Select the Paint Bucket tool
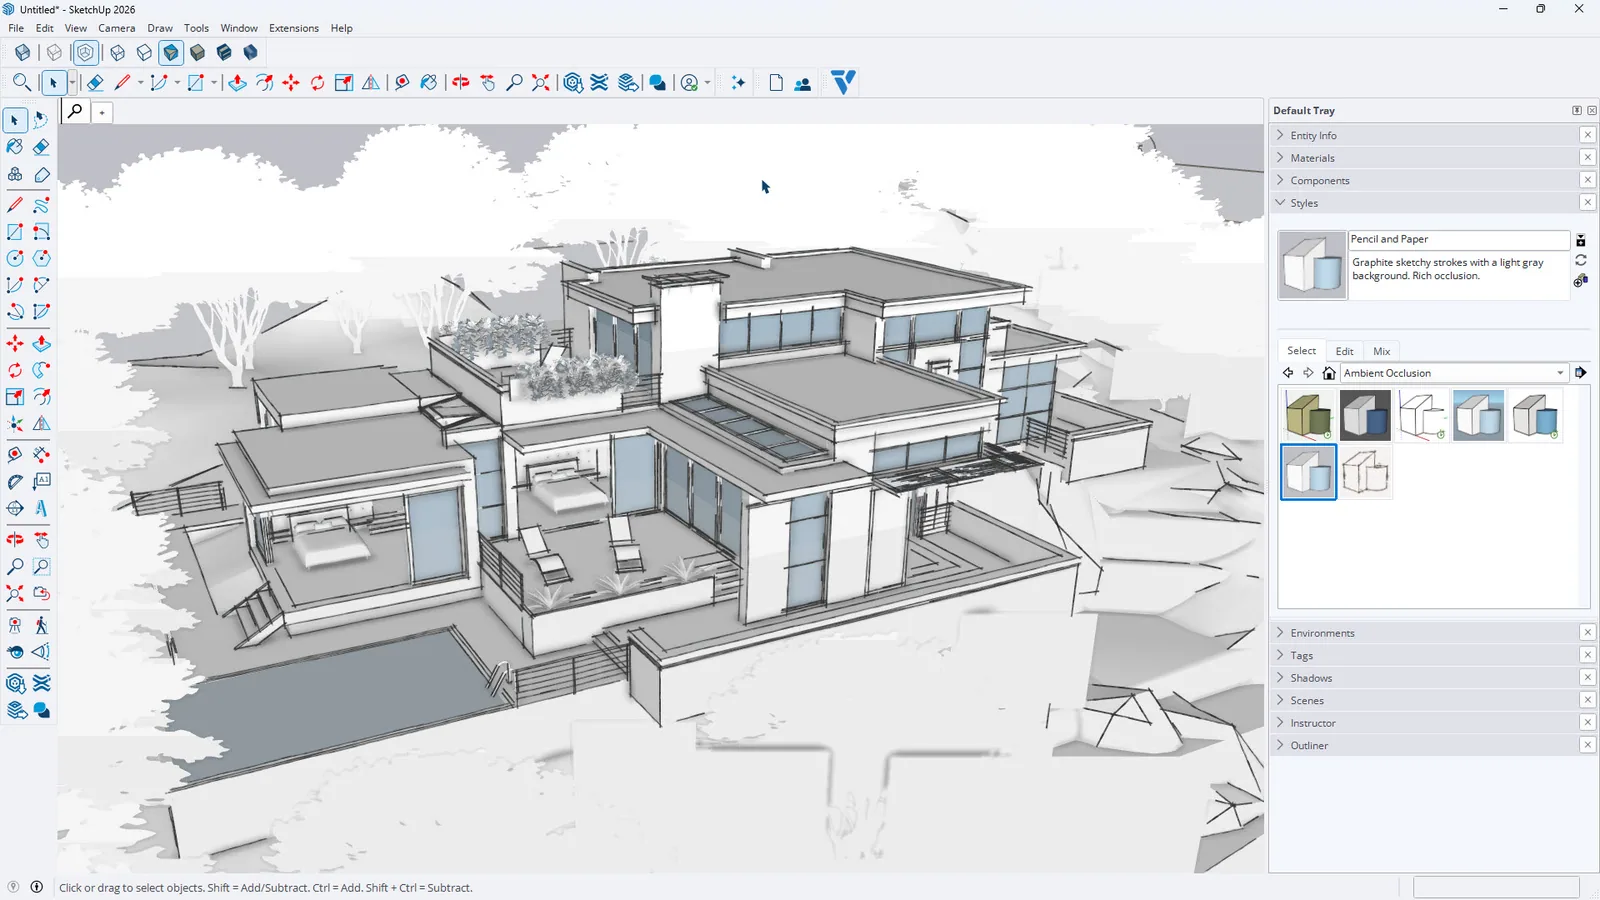 pos(15,147)
